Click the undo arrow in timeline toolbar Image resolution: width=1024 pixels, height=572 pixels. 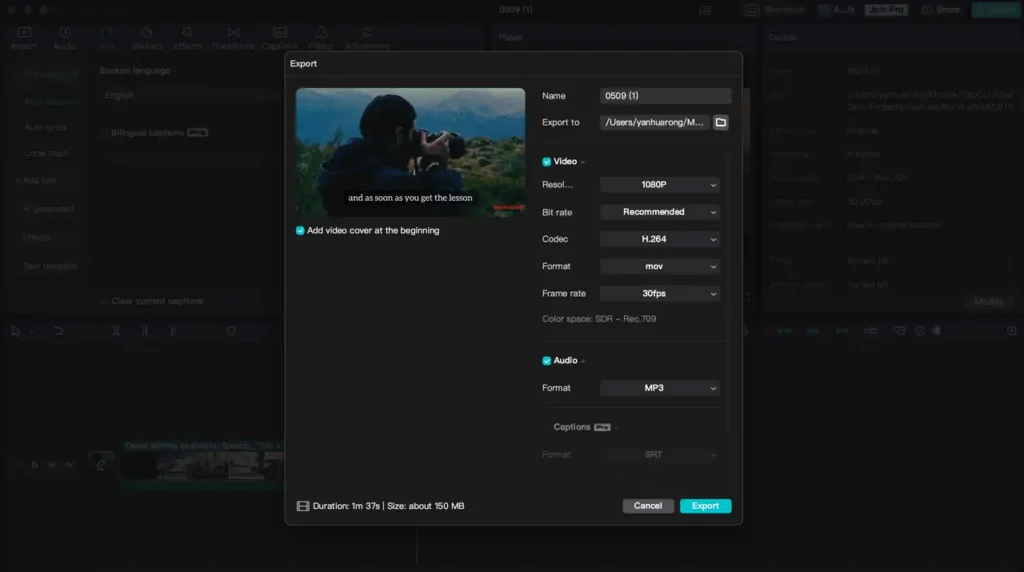click(x=58, y=331)
